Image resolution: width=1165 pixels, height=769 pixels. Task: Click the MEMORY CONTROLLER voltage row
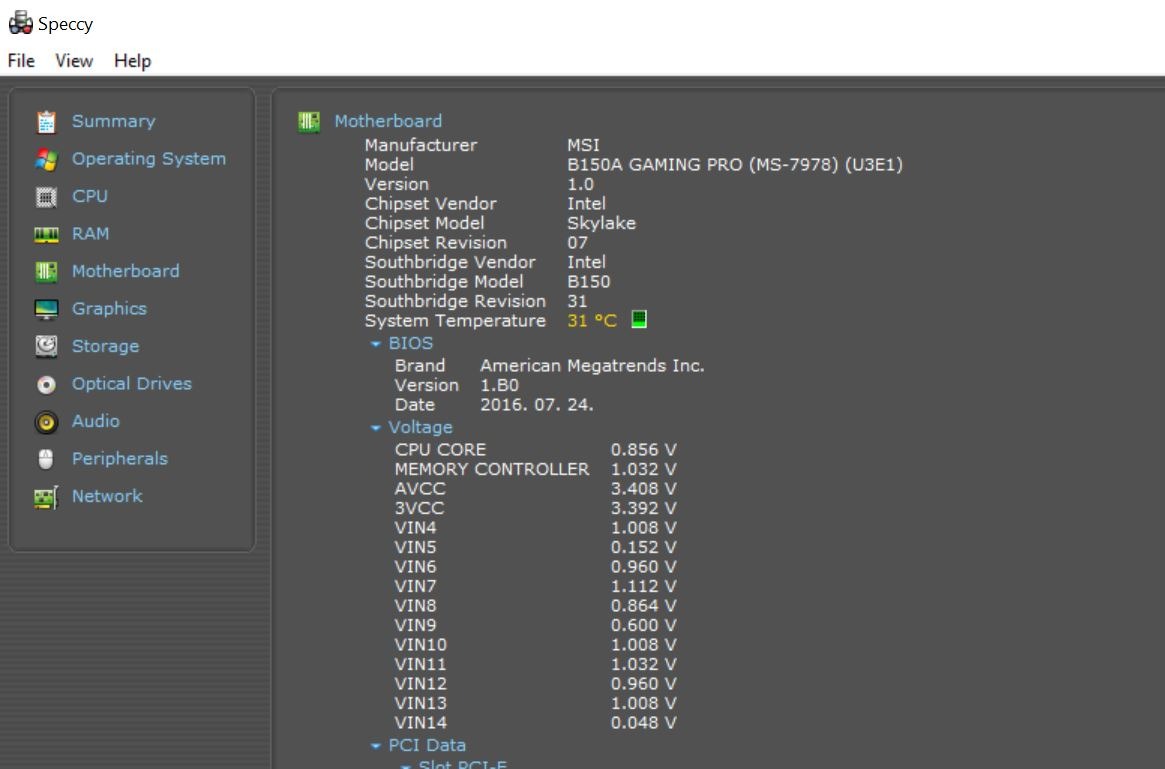click(x=535, y=470)
